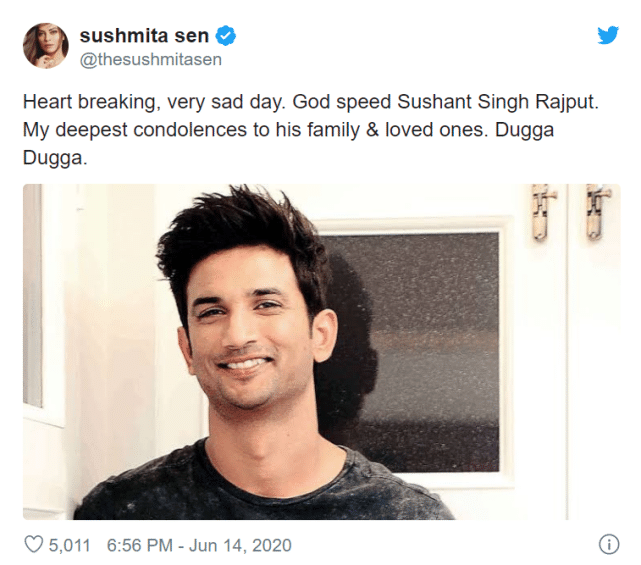Like the tweet with the heart icon
641x565 pixels.
[34, 545]
